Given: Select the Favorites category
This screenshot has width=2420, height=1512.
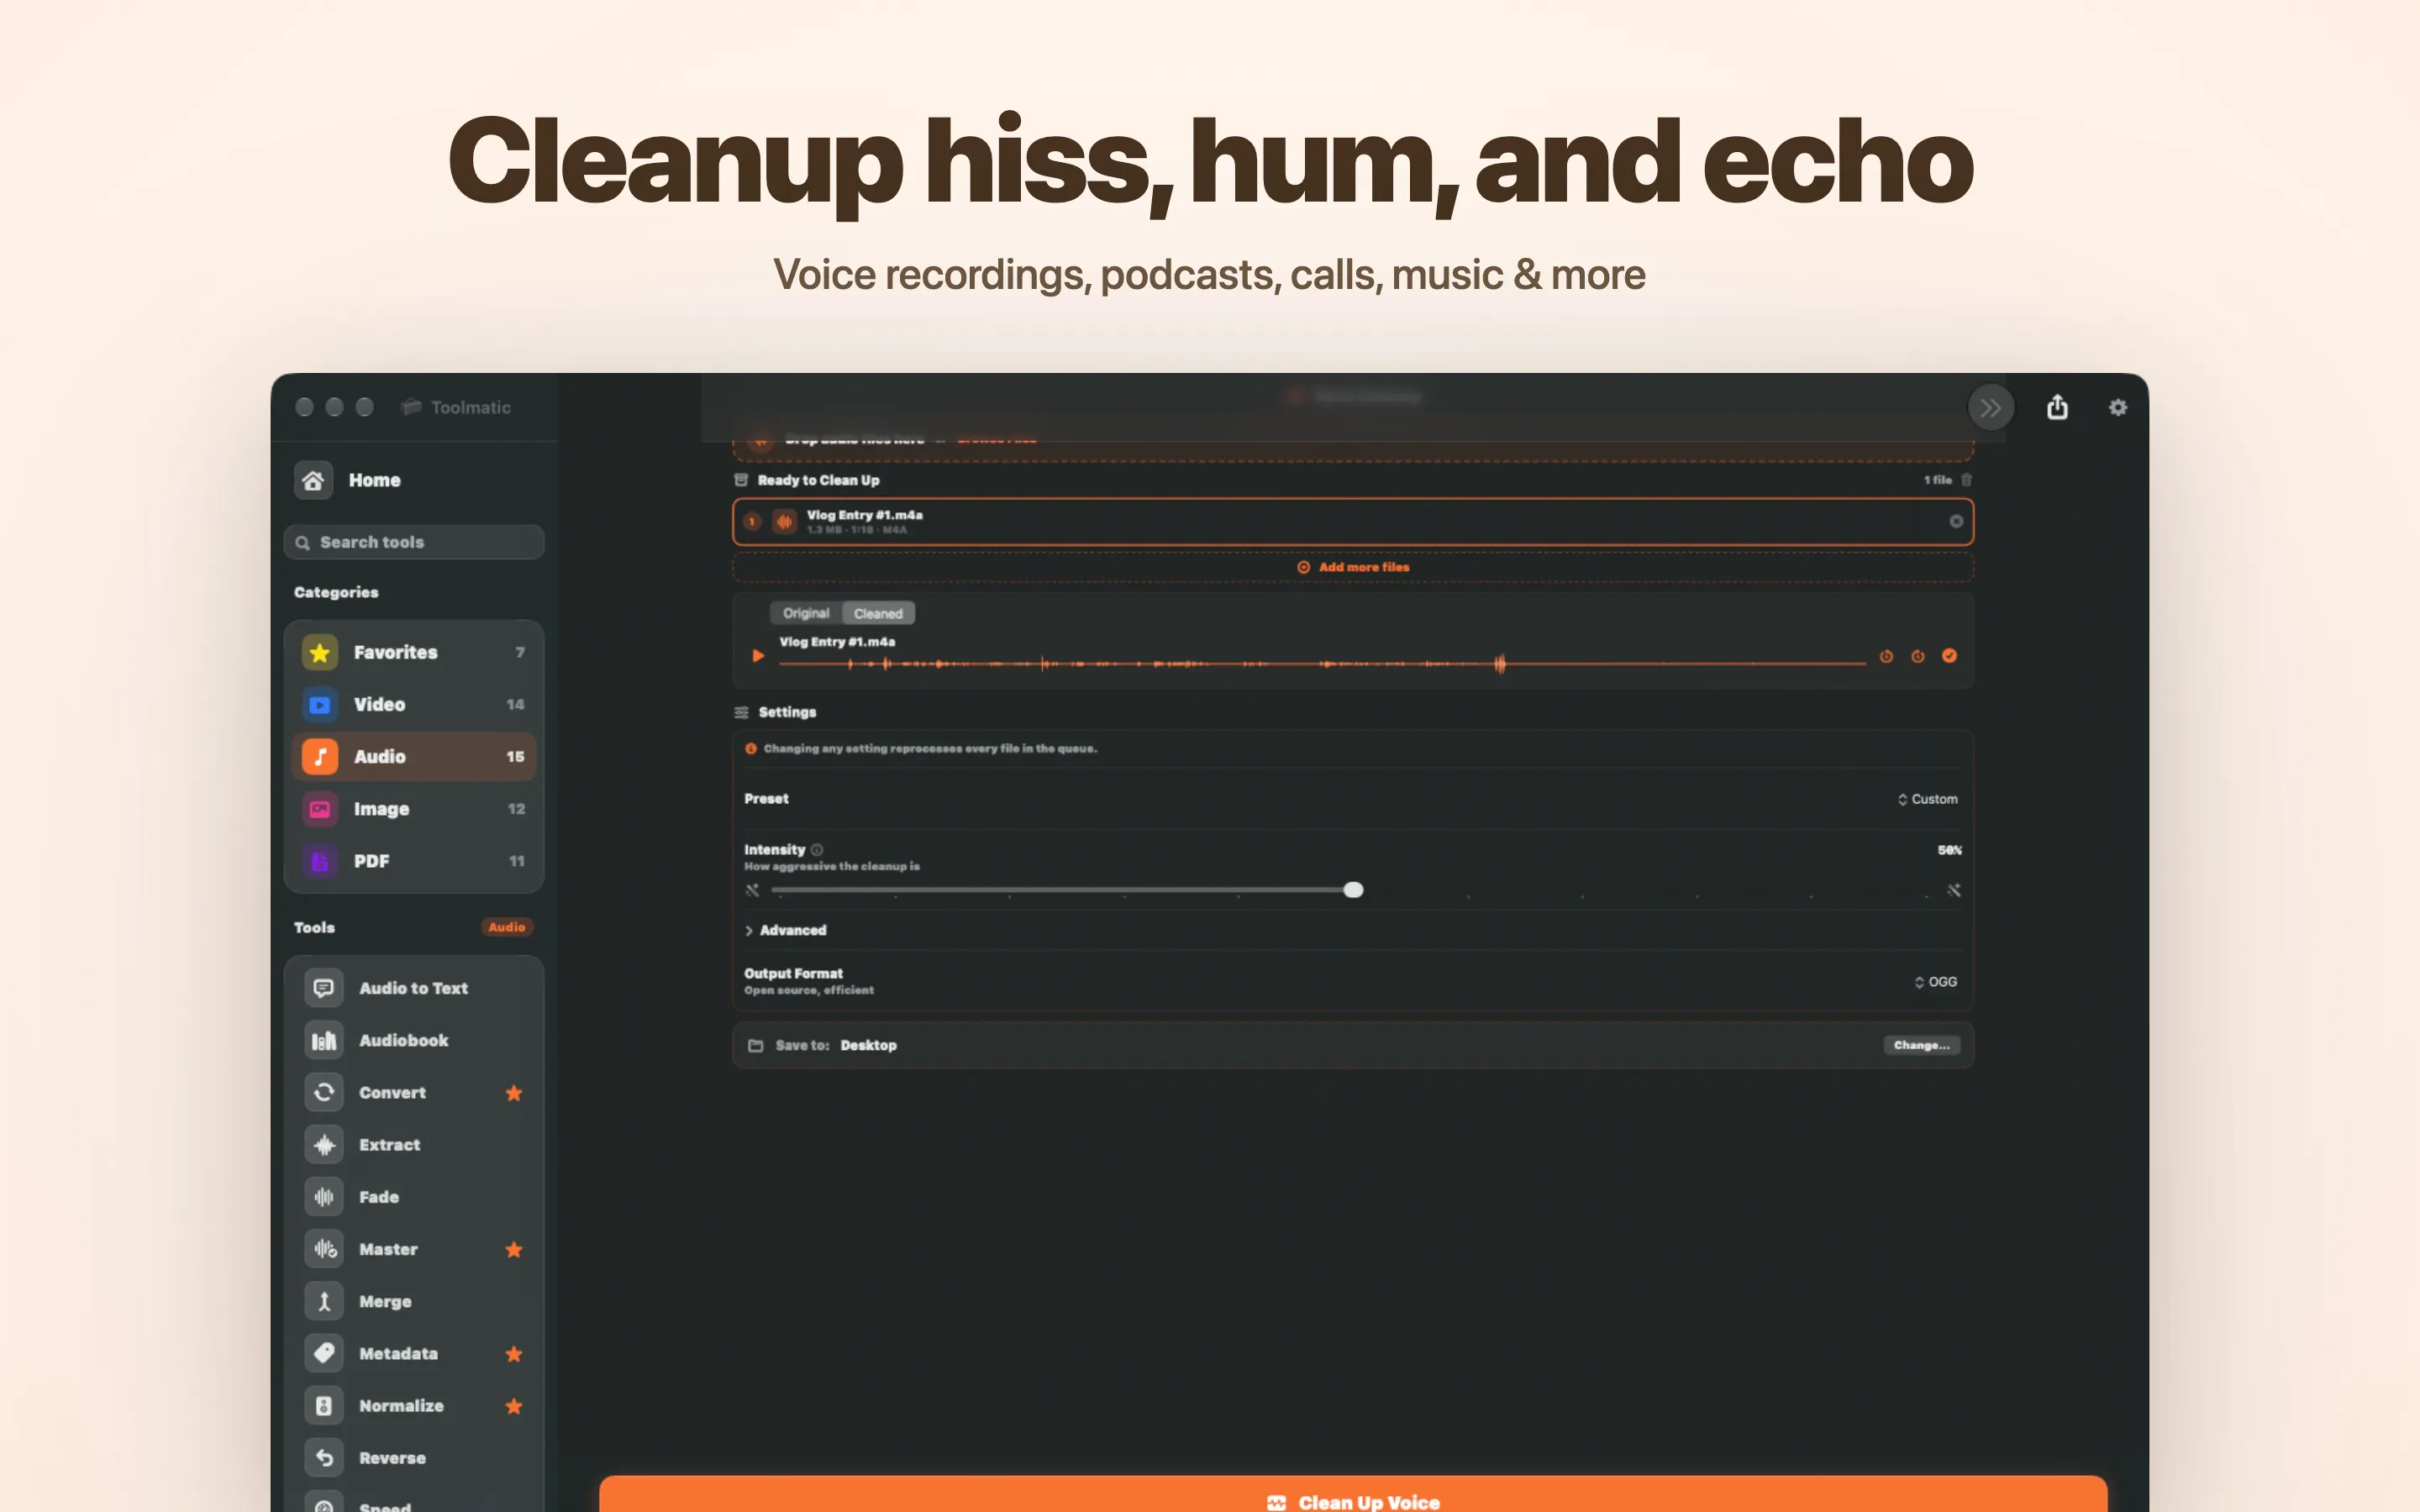Looking at the screenshot, I should 413,652.
